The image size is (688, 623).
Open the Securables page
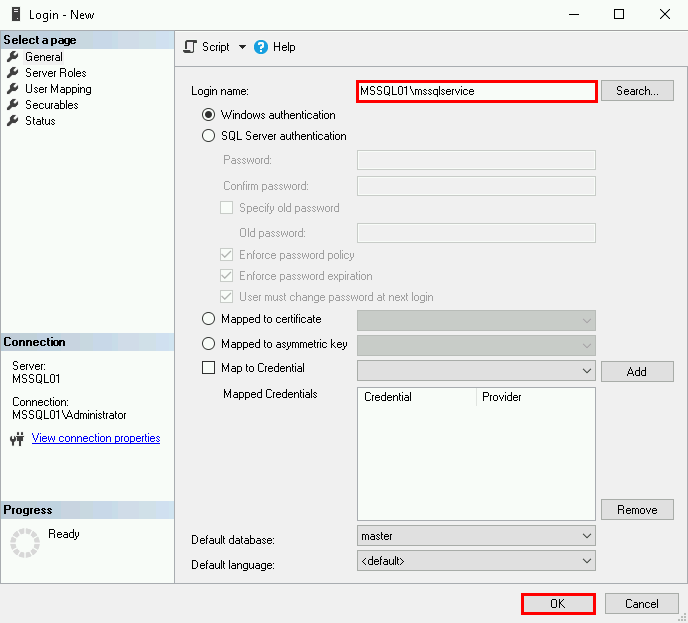[51, 105]
